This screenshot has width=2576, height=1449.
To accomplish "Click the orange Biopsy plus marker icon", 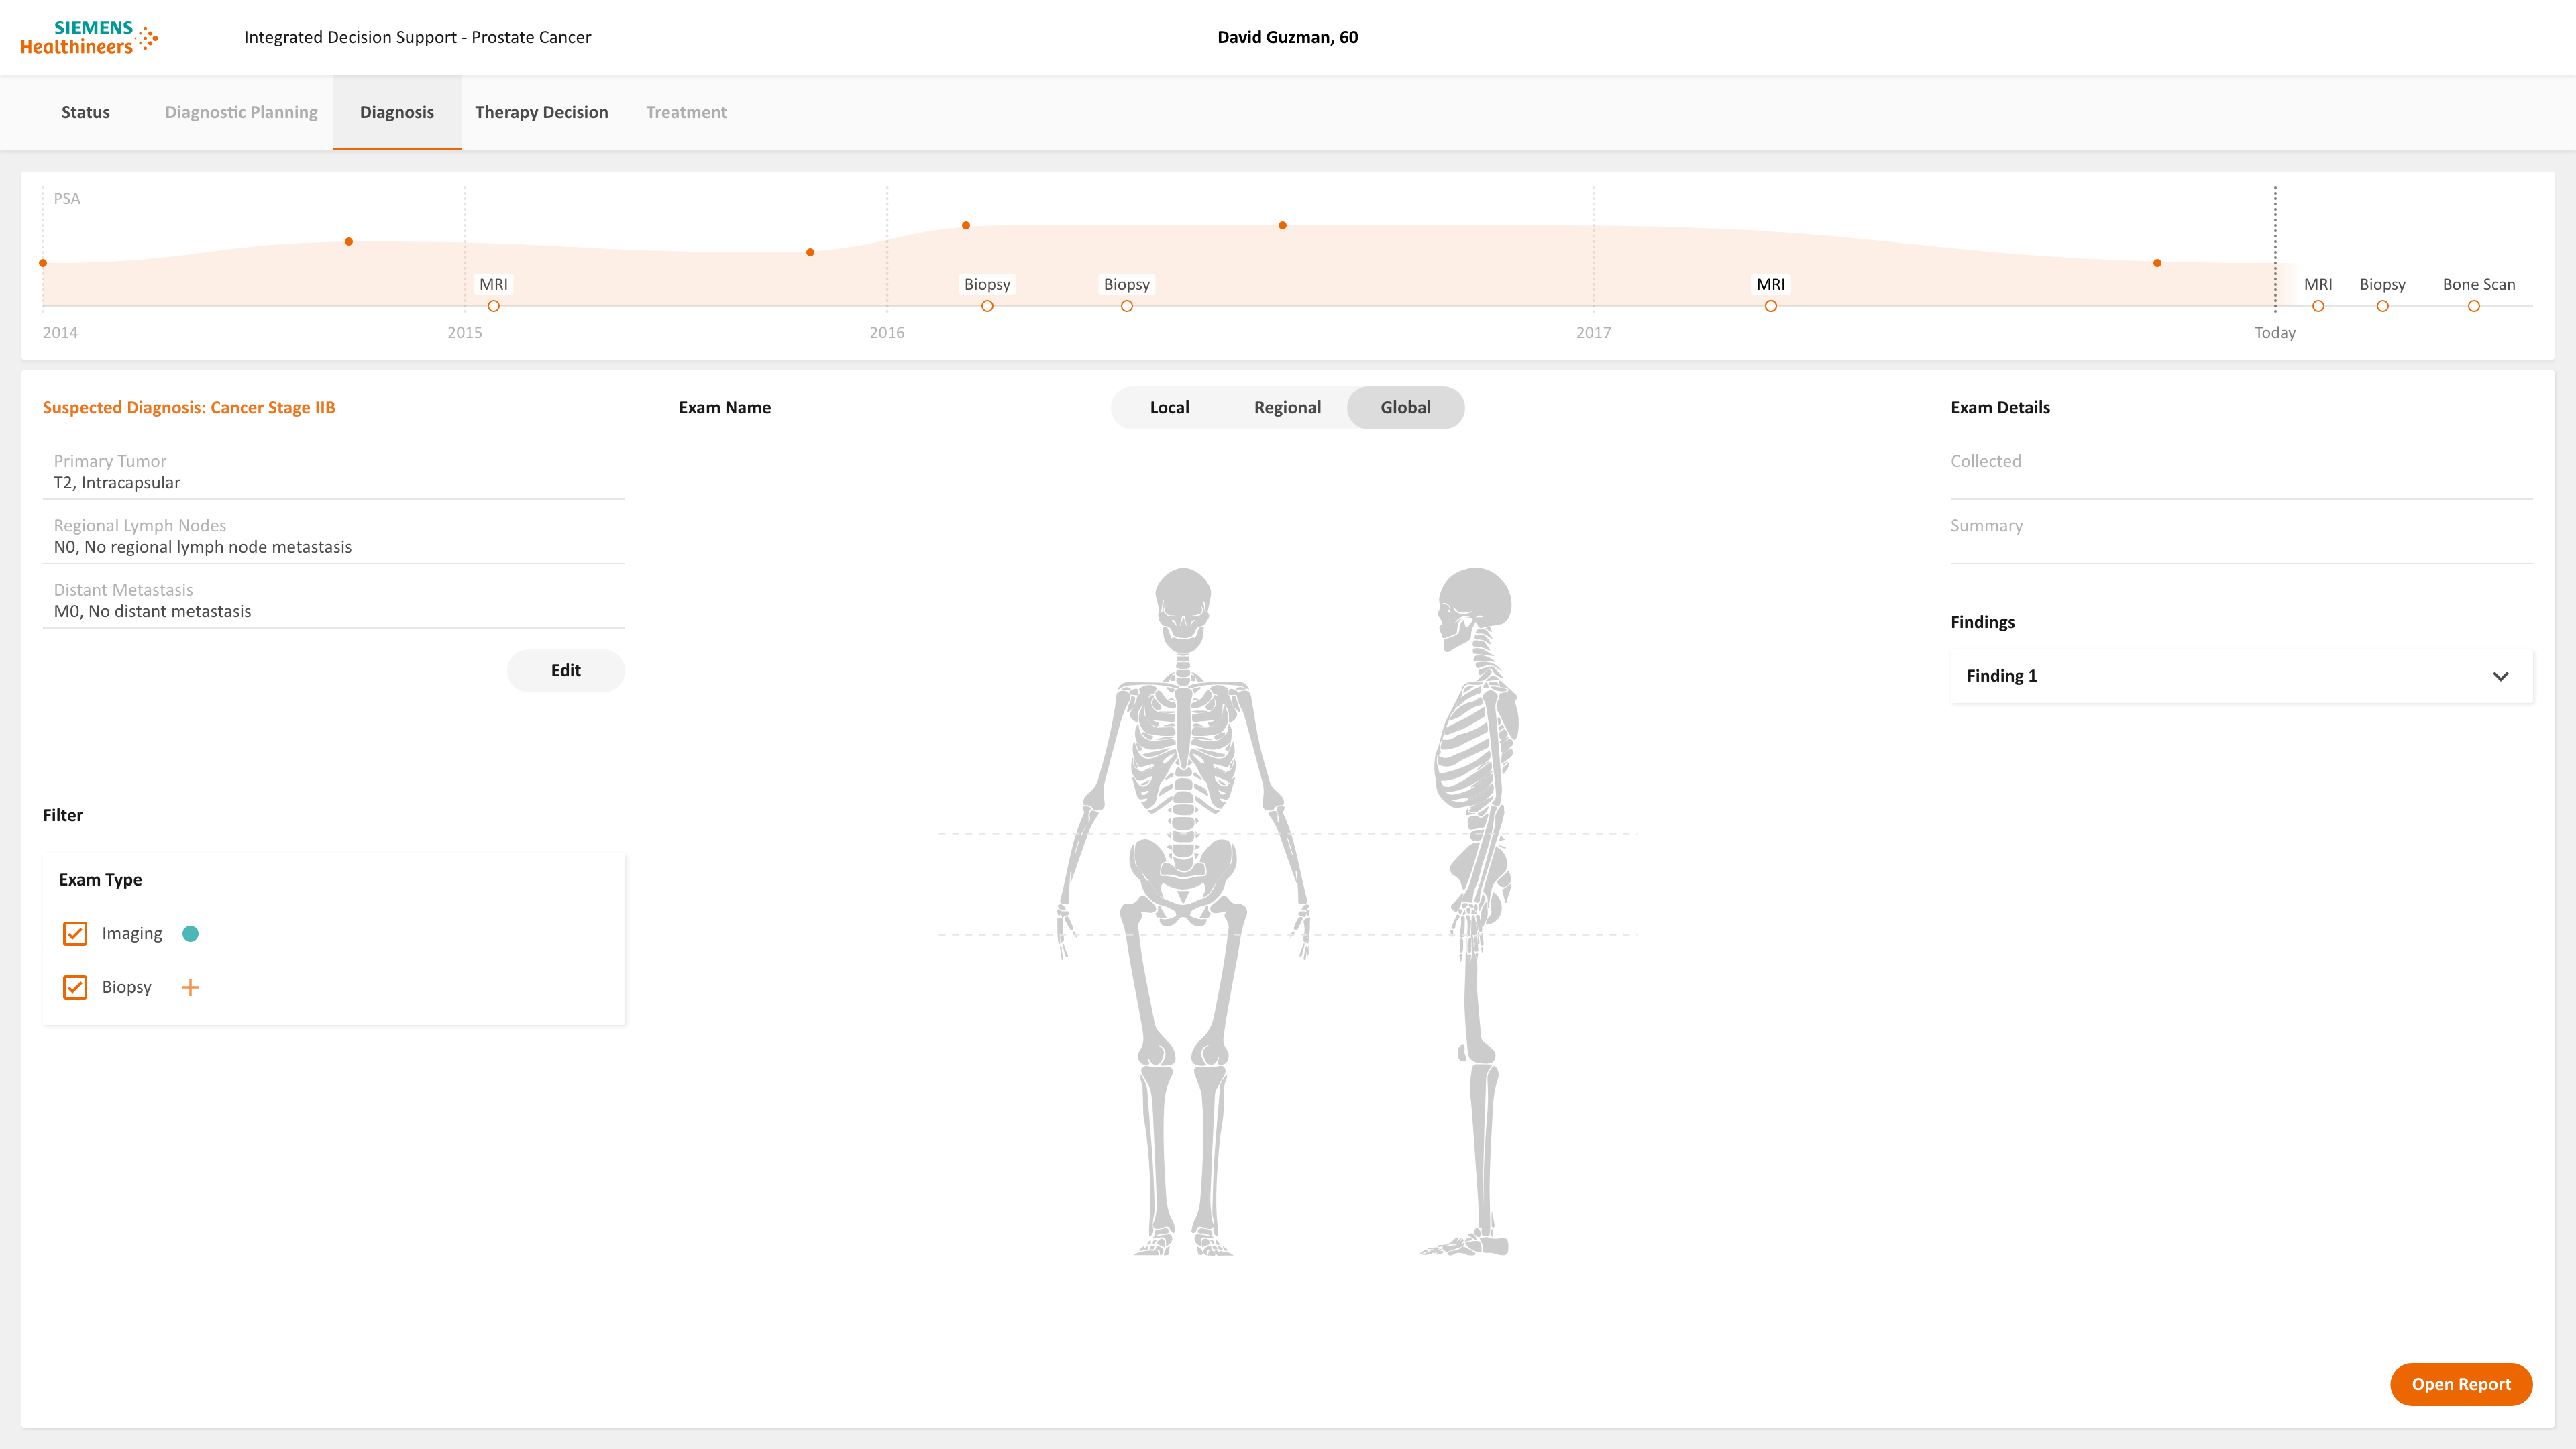I will click(190, 987).
